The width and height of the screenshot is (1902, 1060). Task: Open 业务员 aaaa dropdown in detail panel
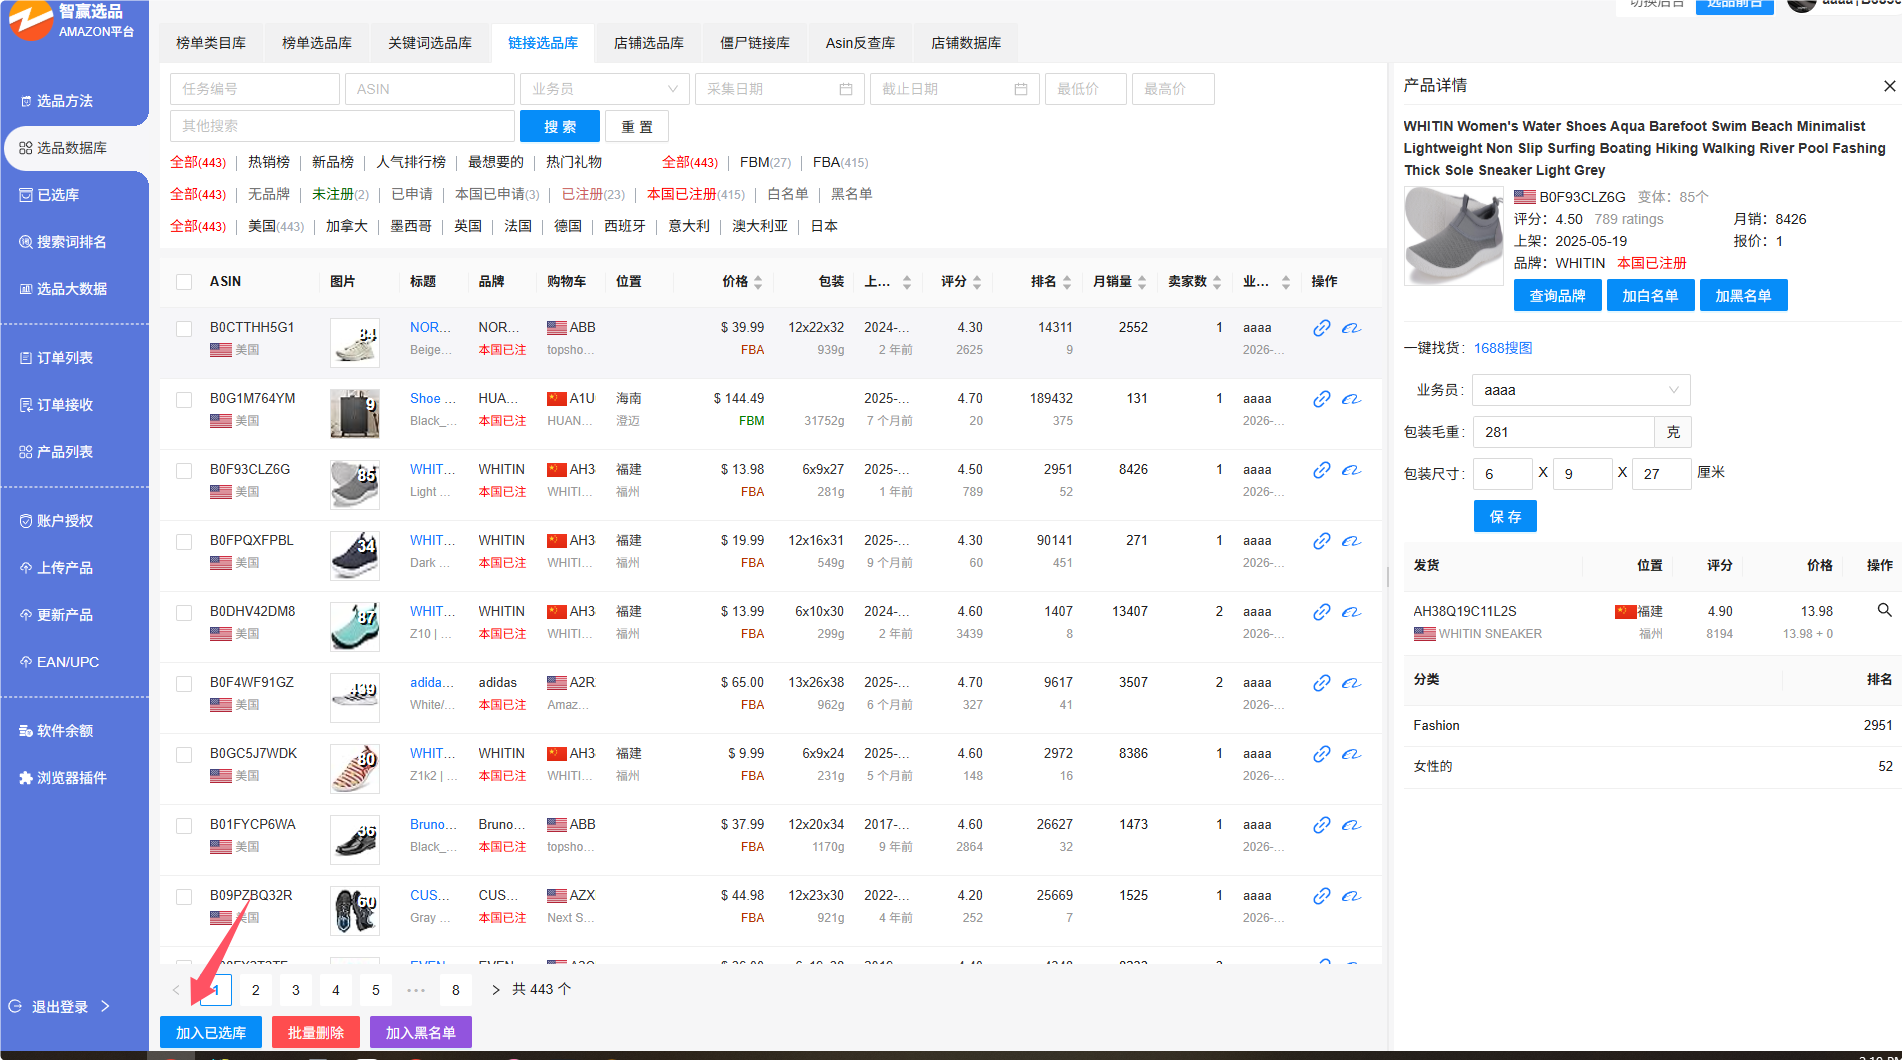click(1582, 390)
